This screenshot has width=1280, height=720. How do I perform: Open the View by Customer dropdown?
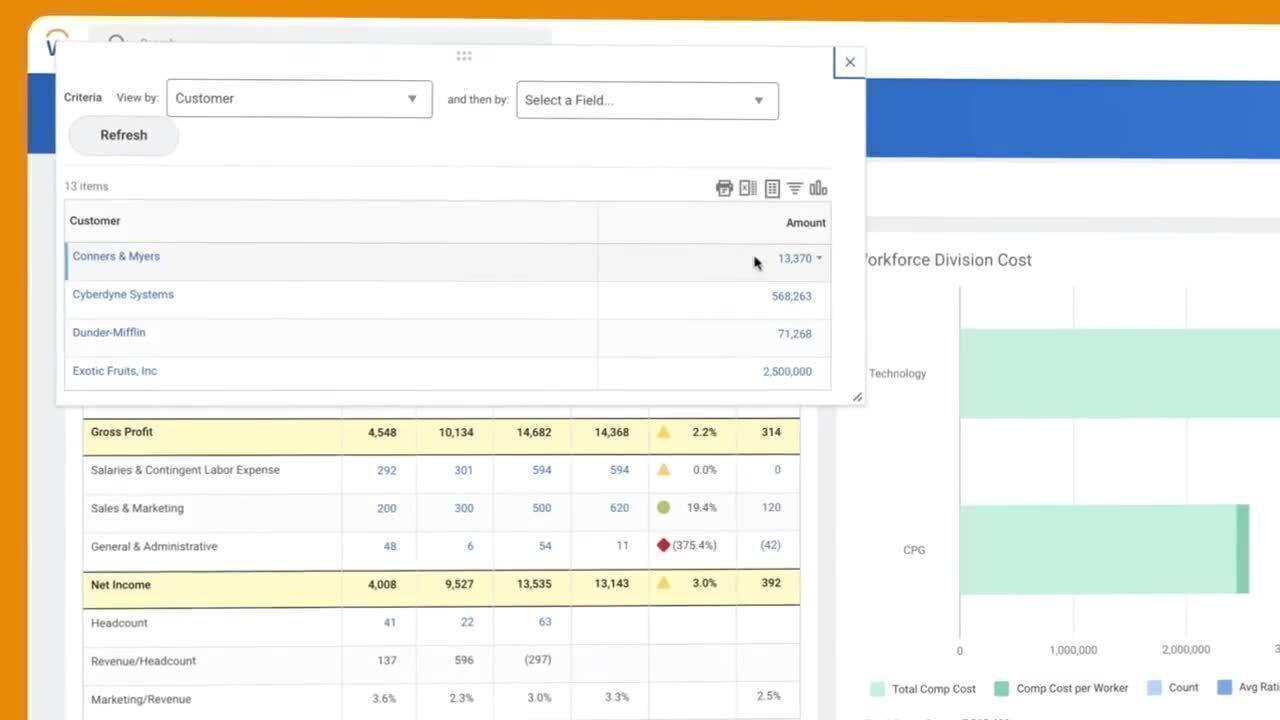(x=299, y=99)
